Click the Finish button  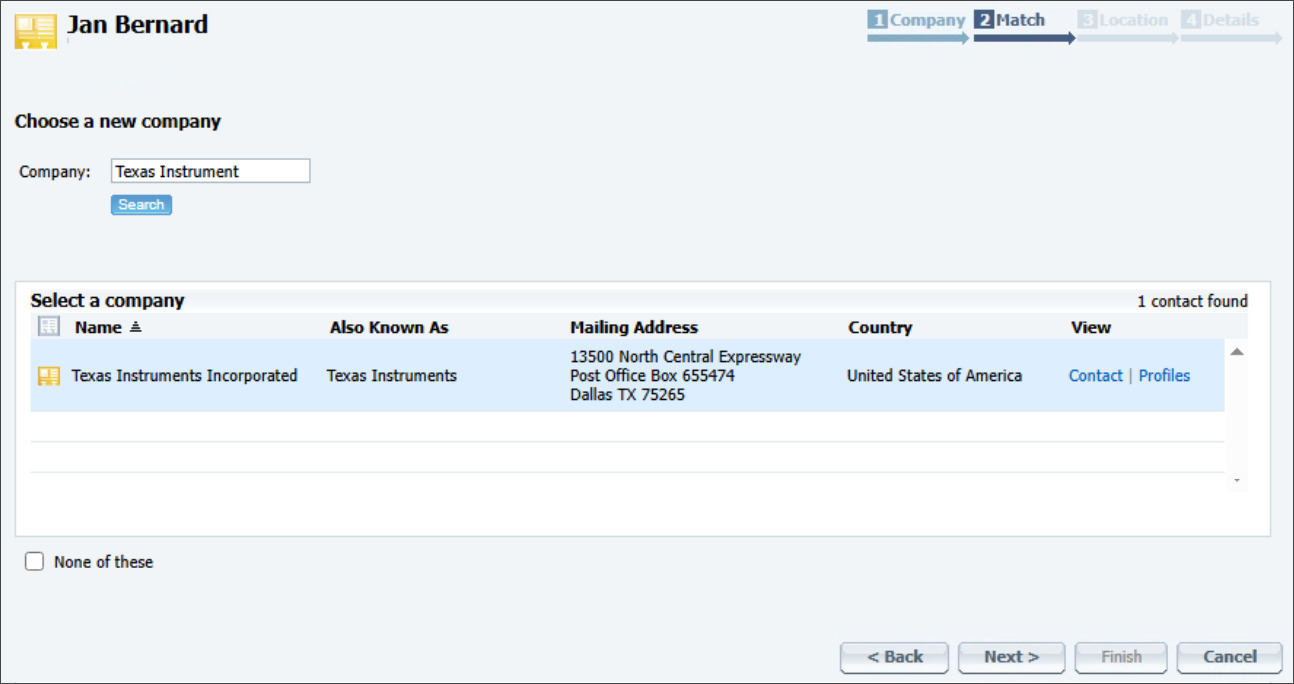click(x=1121, y=657)
